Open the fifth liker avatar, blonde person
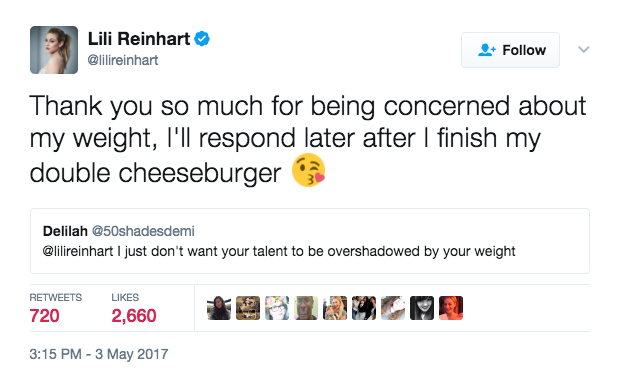621x376 pixels. click(335, 308)
